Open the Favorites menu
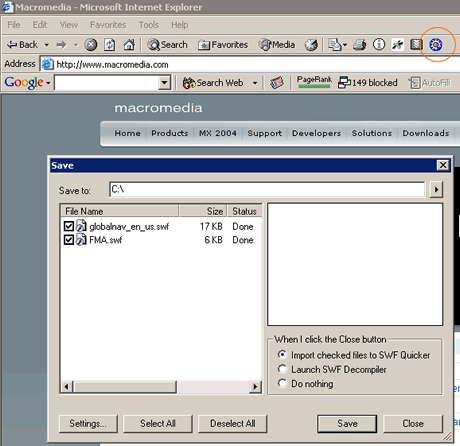The width and height of the screenshot is (460, 446). (x=108, y=25)
